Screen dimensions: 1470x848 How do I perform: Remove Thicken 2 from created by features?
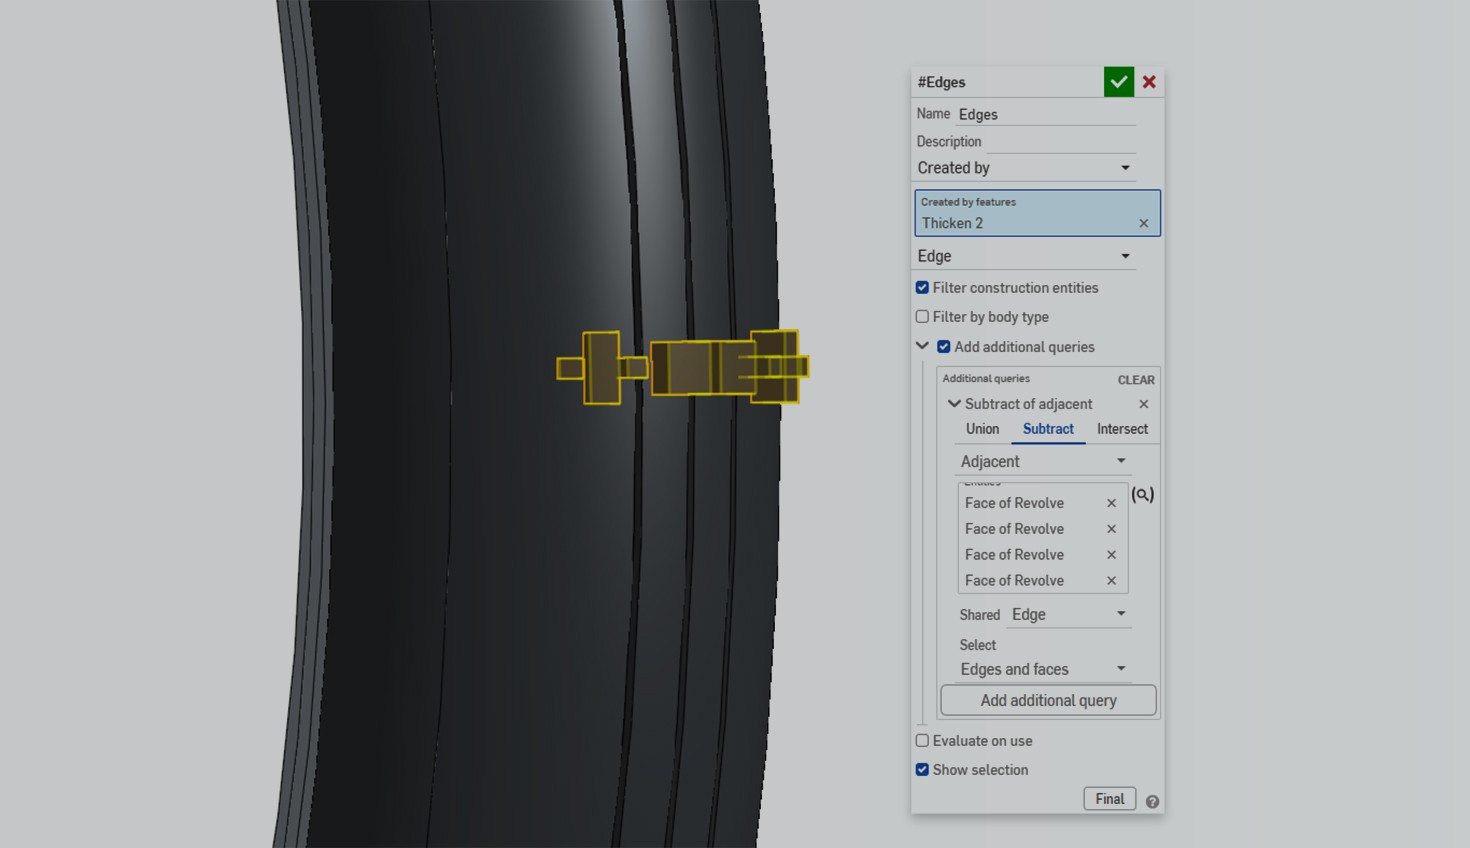click(x=1144, y=223)
